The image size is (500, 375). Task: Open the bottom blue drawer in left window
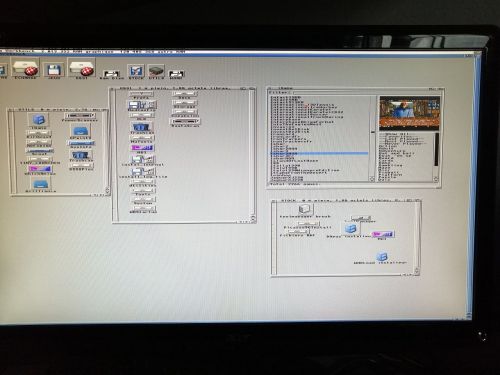pyautogui.click(x=41, y=183)
